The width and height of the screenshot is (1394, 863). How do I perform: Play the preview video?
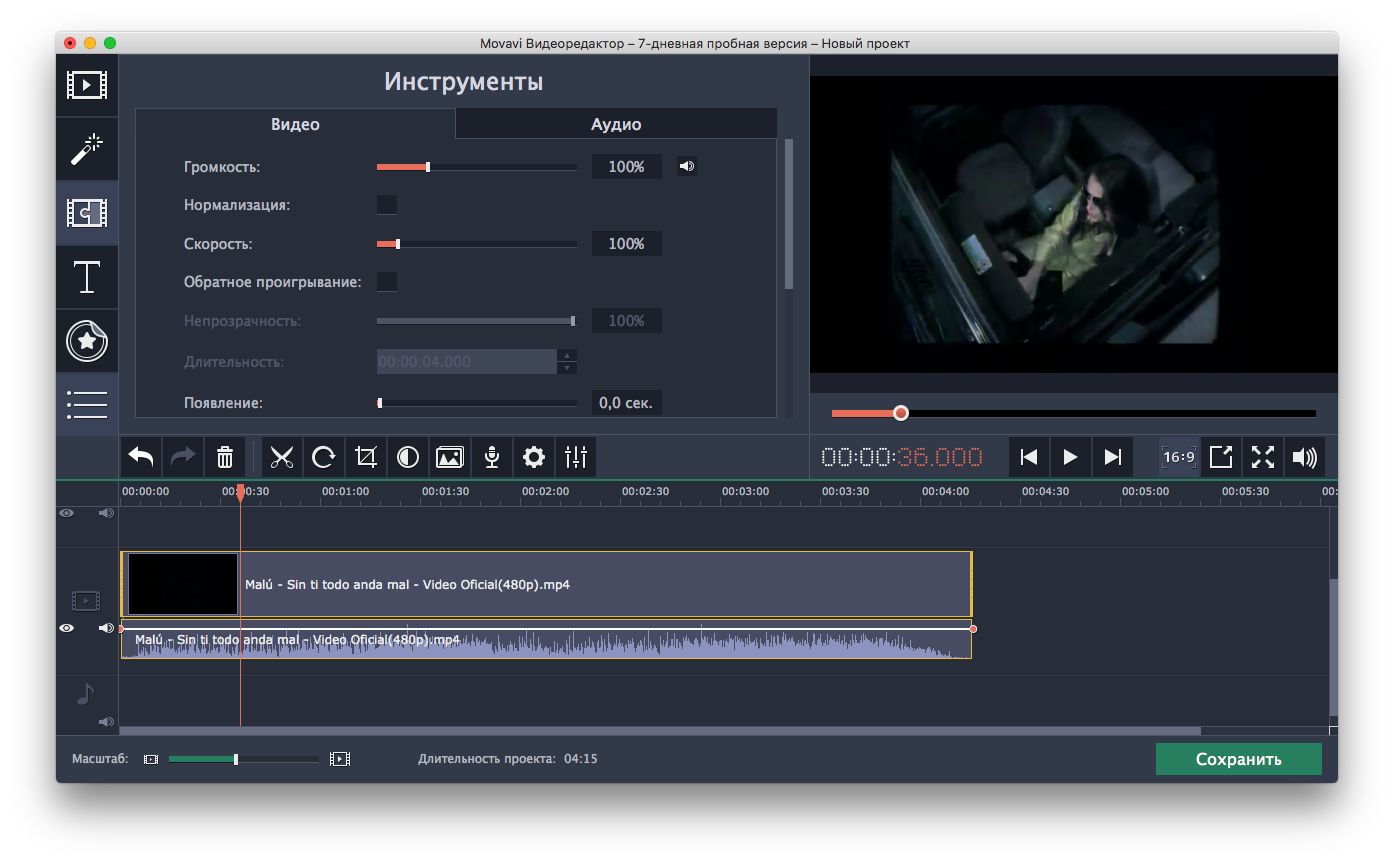pos(1070,458)
